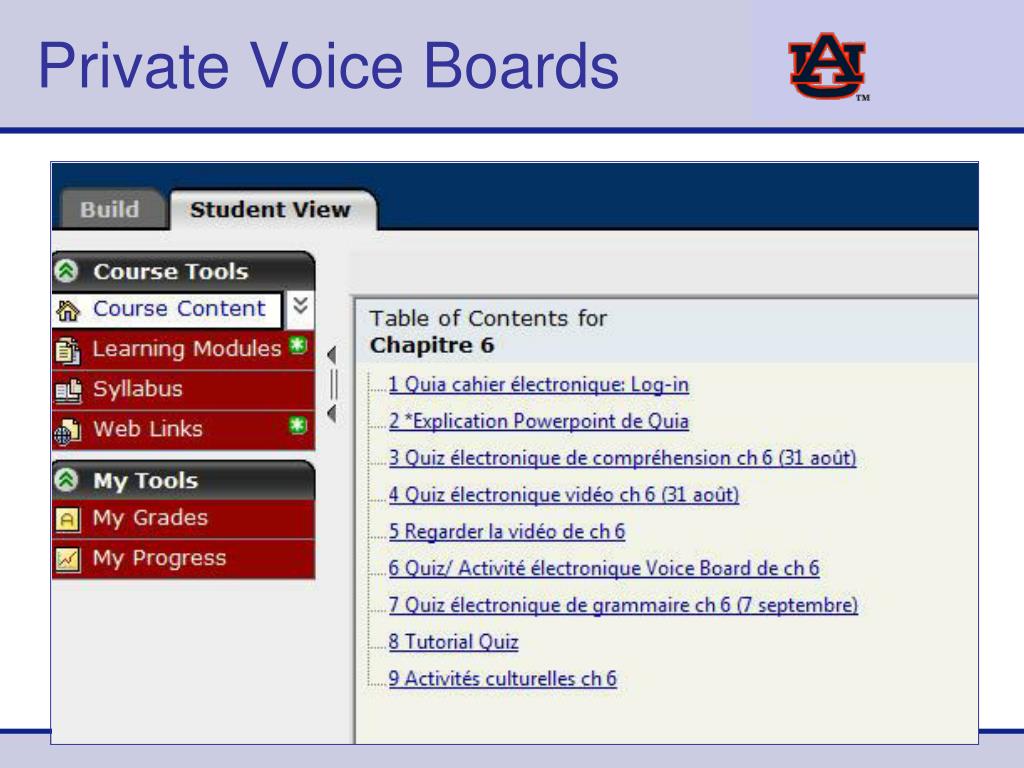The image size is (1024, 768).
Task: Click the My Grades icon
Action: 68,520
